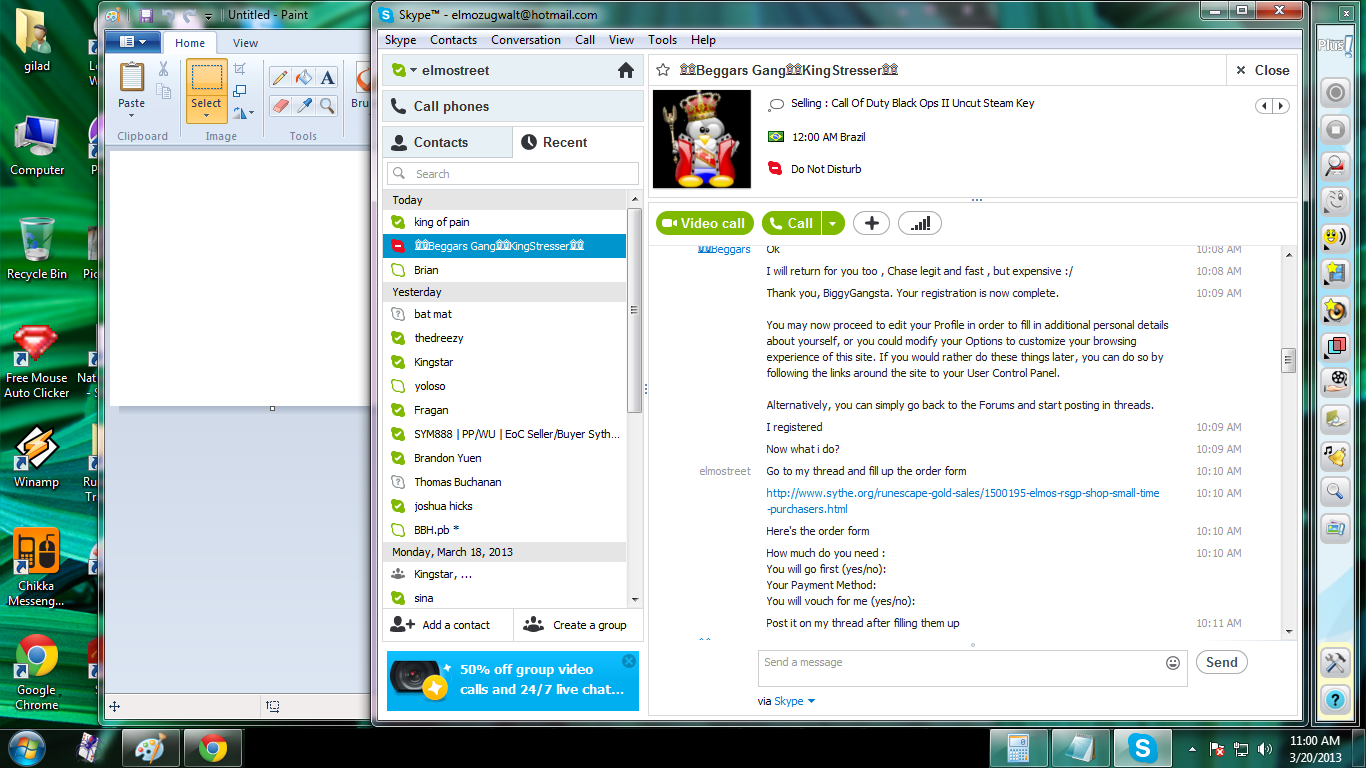
Task: Select the Pencil tool in Paint
Action: click(280, 77)
